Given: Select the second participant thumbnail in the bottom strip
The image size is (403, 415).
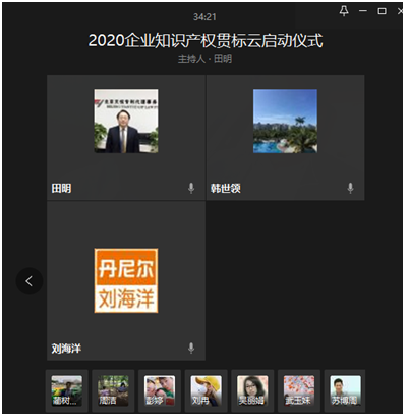Looking at the screenshot, I should click(x=113, y=391).
